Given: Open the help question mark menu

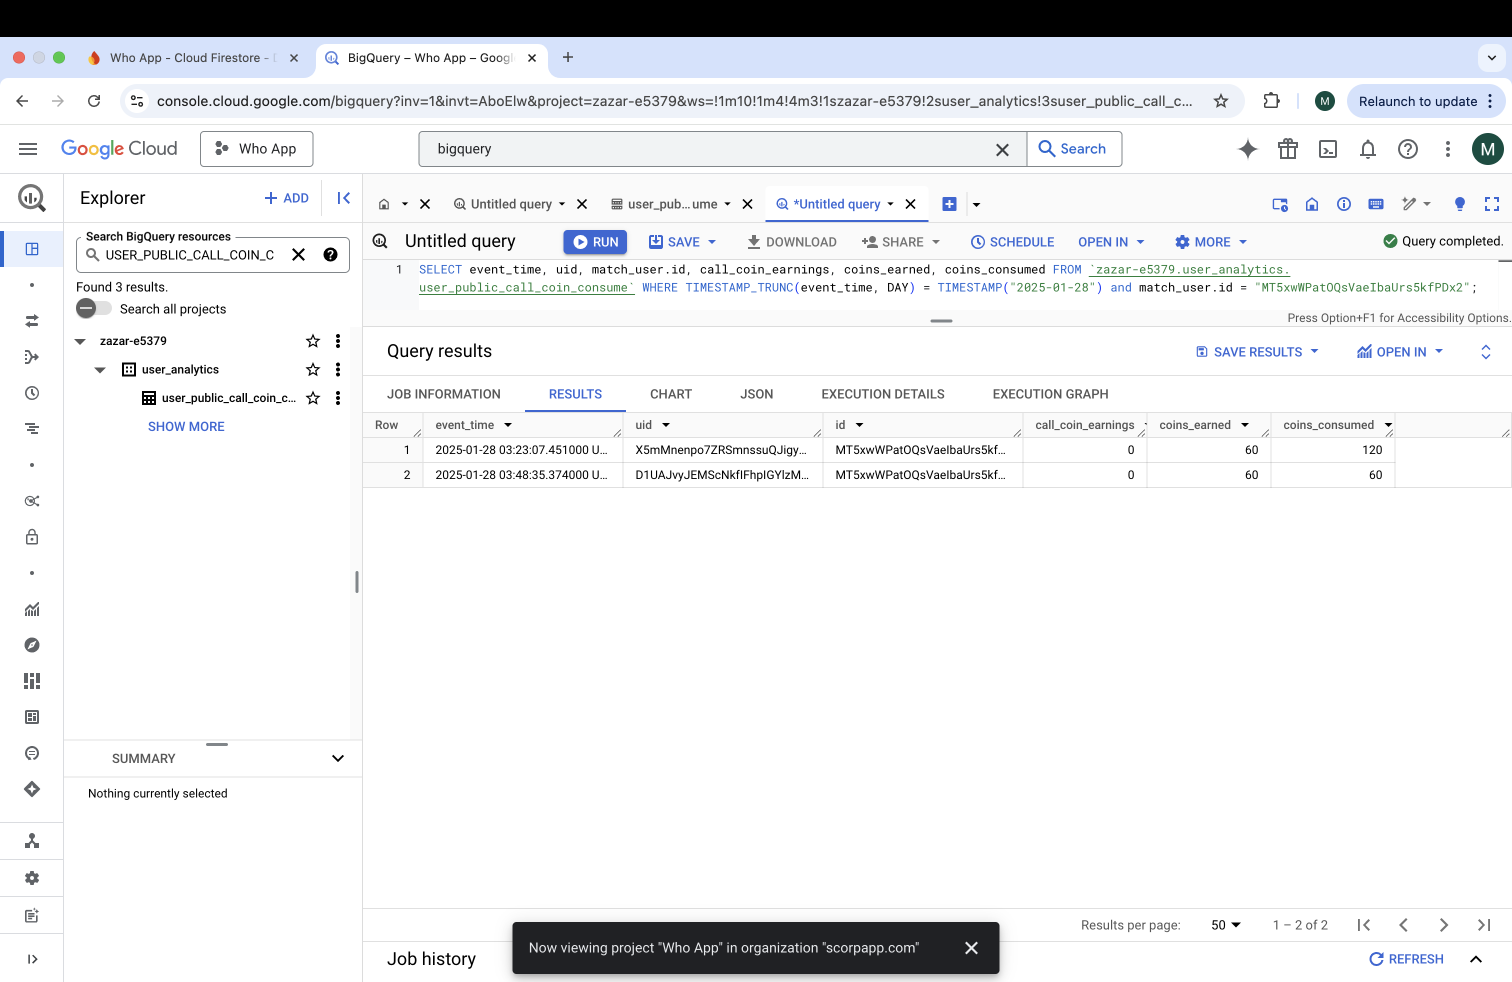Looking at the screenshot, I should pyautogui.click(x=1408, y=149).
